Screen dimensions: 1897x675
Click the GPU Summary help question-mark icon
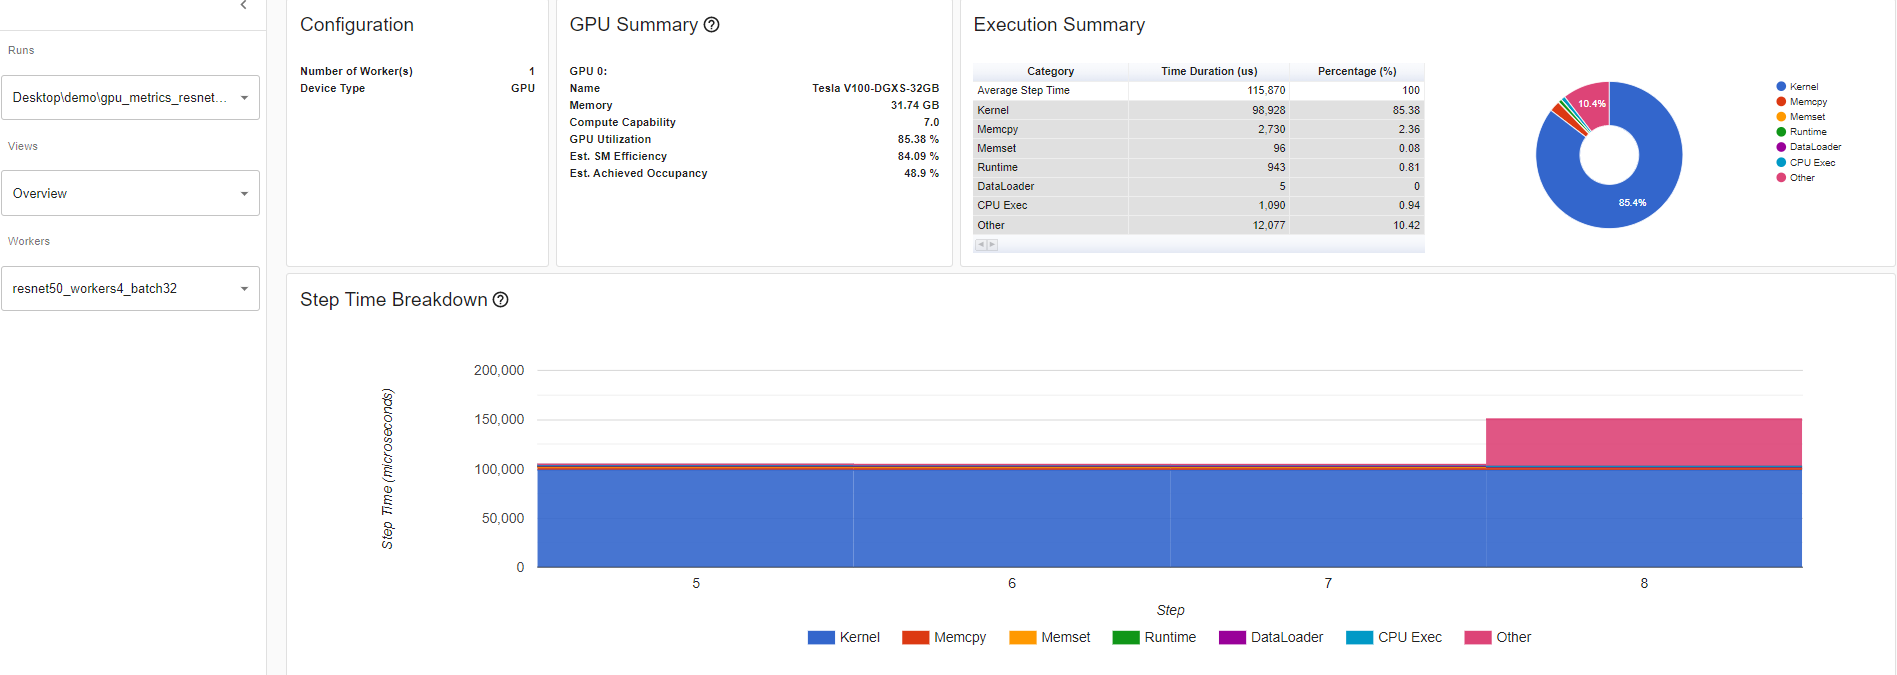pos(711,25)
